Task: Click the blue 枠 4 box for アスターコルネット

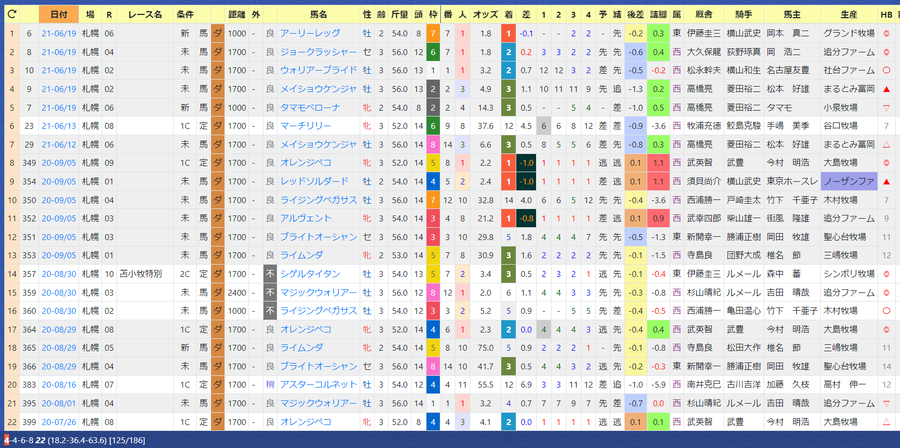Action: 433,385
